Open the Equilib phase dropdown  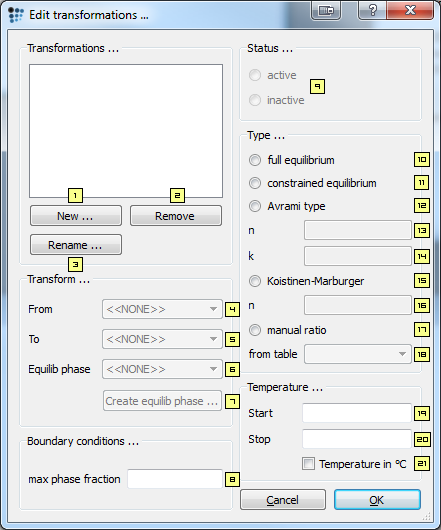click(x=163, y=369)
